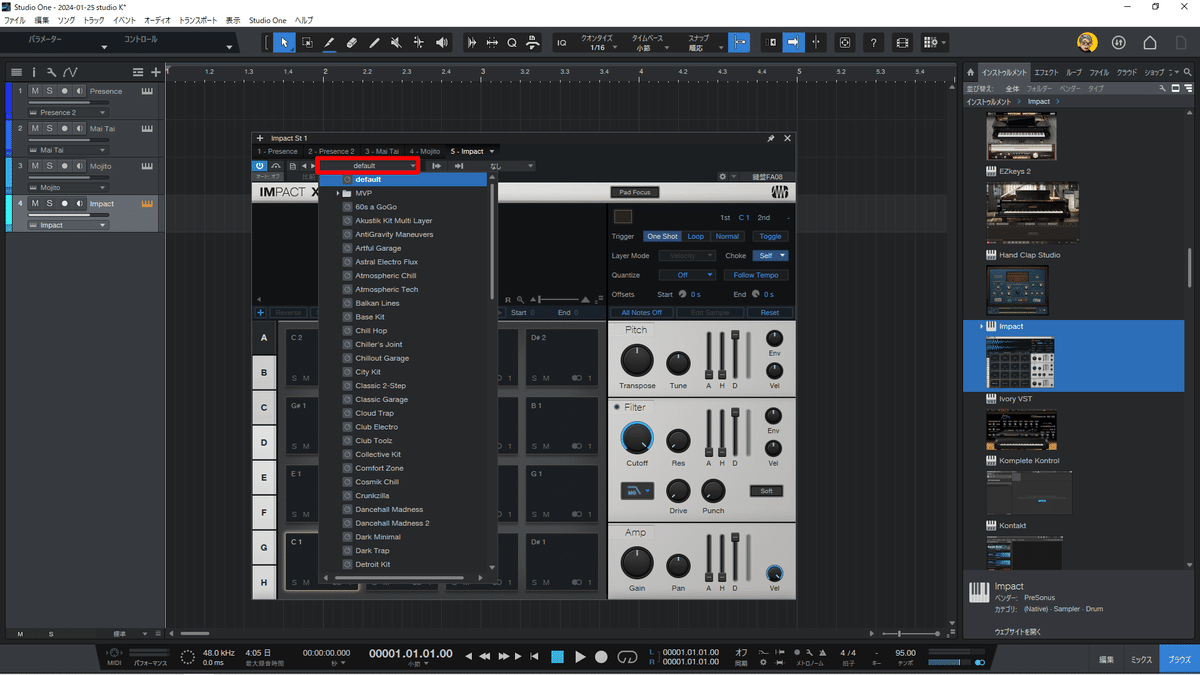Select the Arrow tool in the toolbar
This screenshot has height=675, width=1200.
pos(284,43)
